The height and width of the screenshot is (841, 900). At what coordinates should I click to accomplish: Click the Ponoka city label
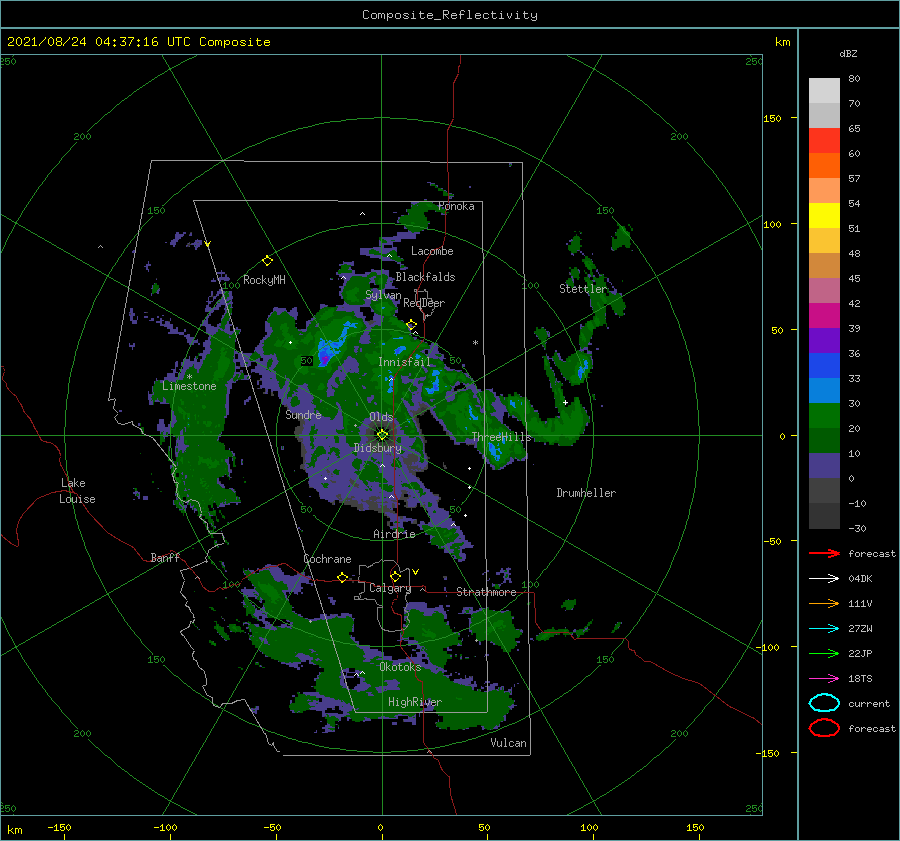coord(456,206)
